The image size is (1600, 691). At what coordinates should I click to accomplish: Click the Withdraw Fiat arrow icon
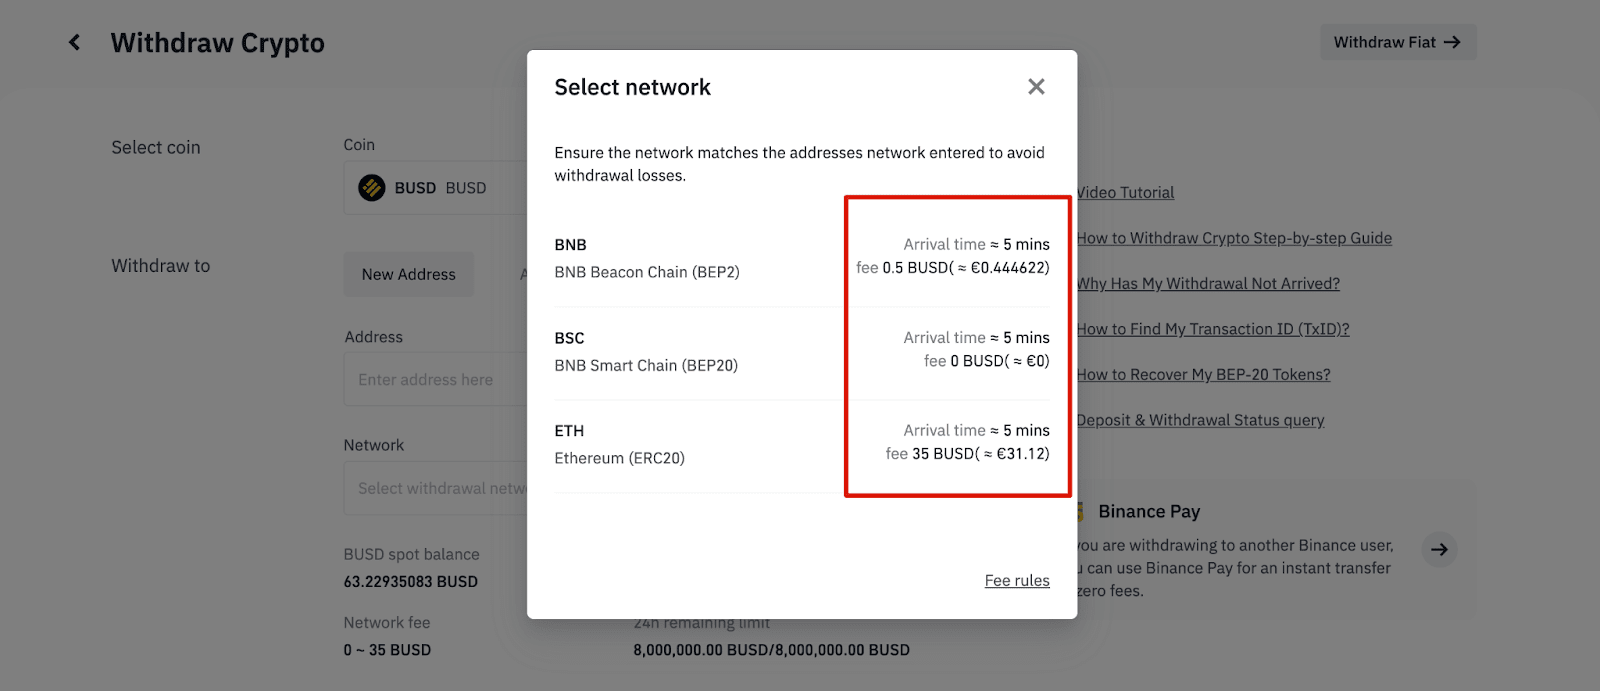tap(1453, 42)
